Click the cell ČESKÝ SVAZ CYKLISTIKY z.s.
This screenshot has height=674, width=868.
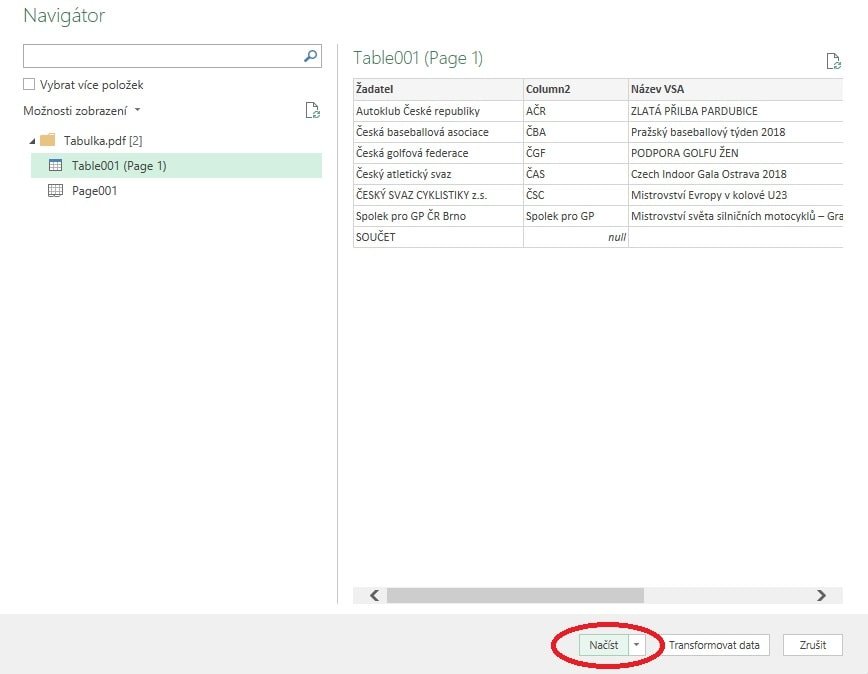pyautogui.click(x=438, y=195)
